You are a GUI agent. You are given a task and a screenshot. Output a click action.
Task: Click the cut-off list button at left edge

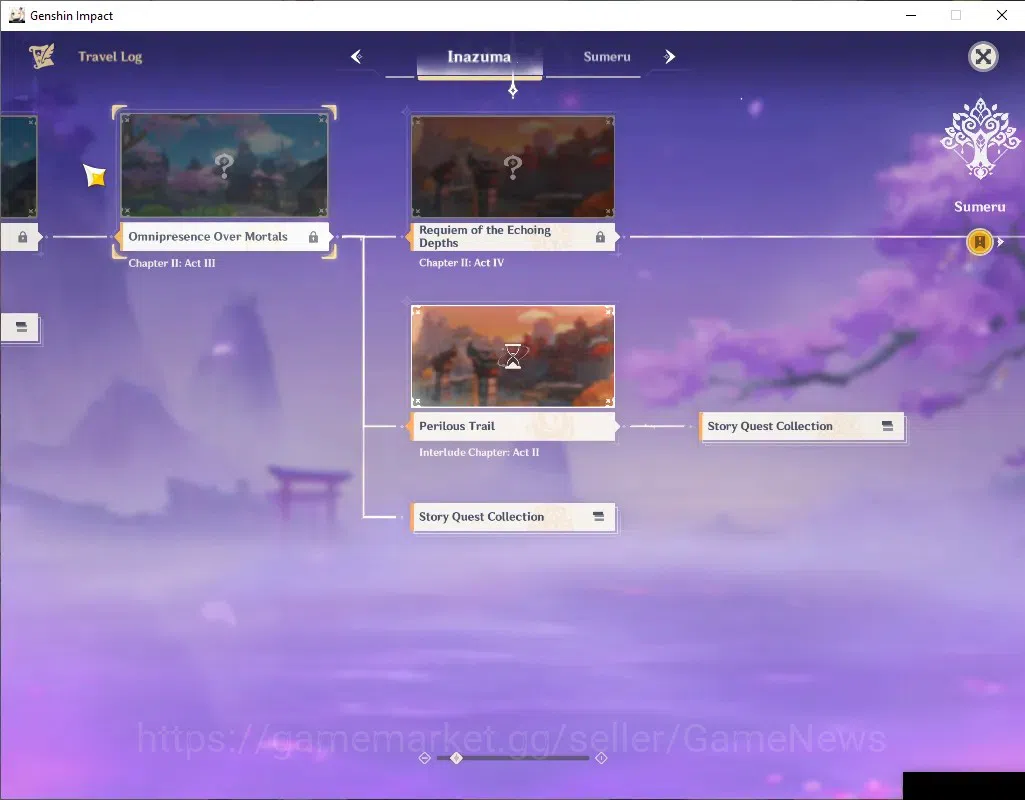click(20, 327)
